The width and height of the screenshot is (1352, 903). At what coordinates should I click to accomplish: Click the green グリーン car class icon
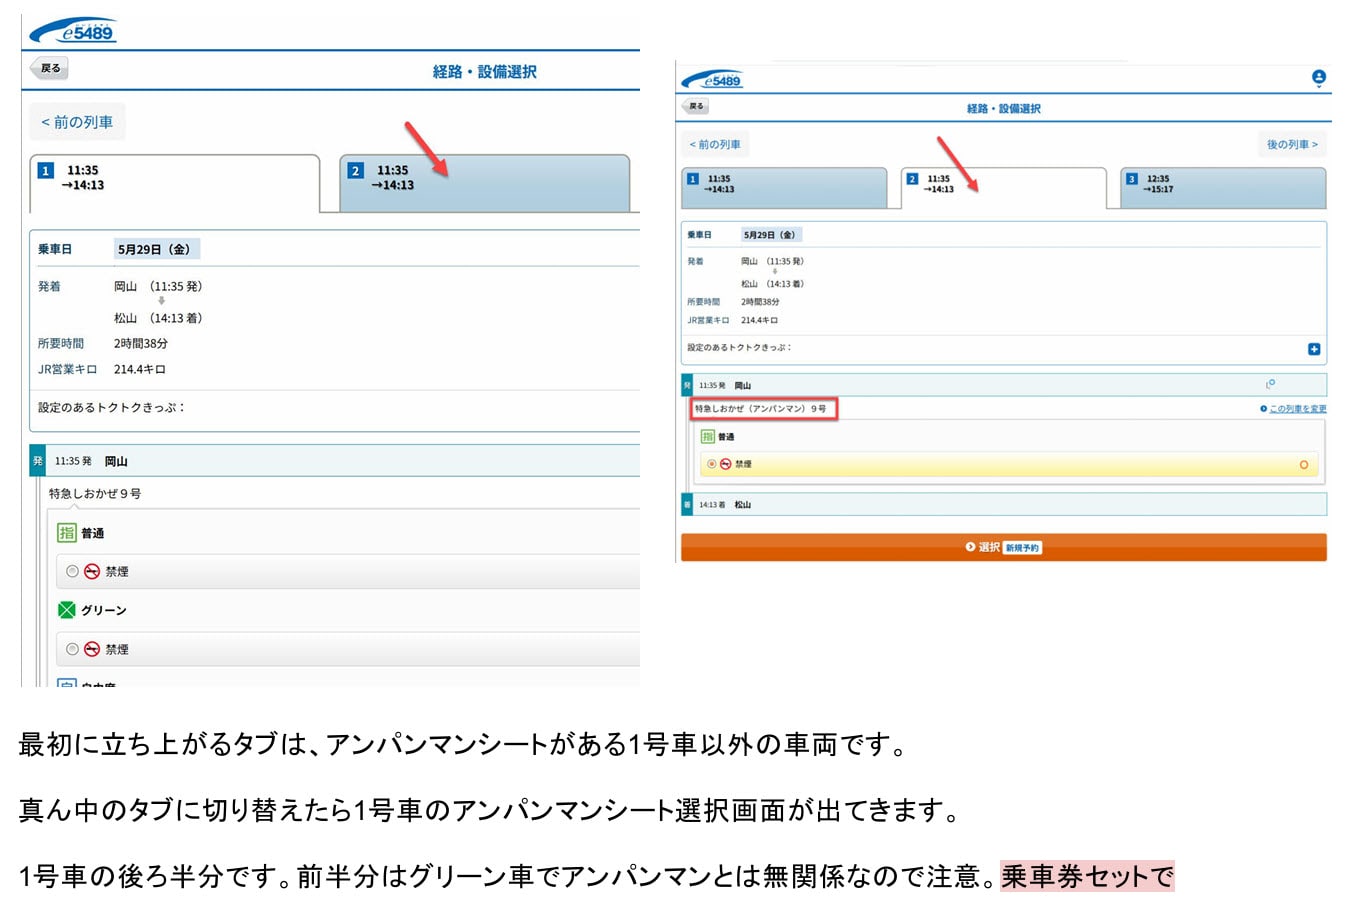[67, 610]
